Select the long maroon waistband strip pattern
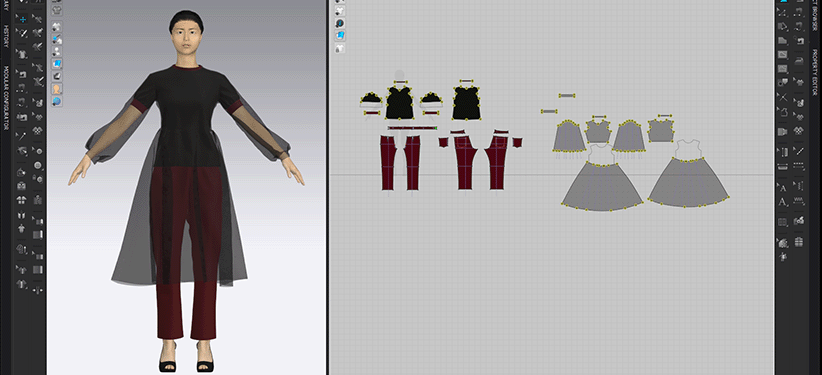Image resolution: width=822 pixels, height=375 pixels. (x=412, y=128)
